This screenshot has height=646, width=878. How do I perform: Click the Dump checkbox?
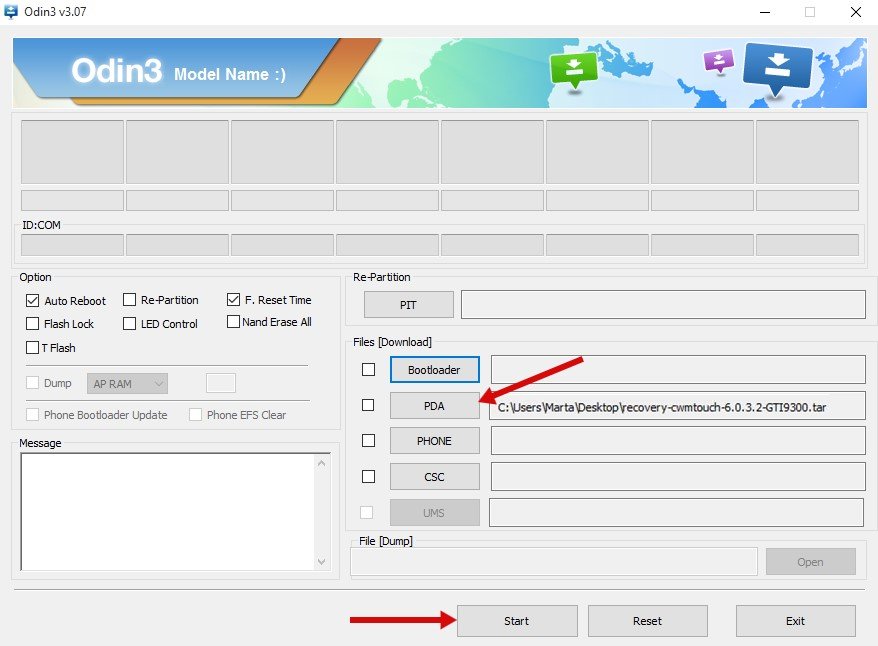point(32,382)
